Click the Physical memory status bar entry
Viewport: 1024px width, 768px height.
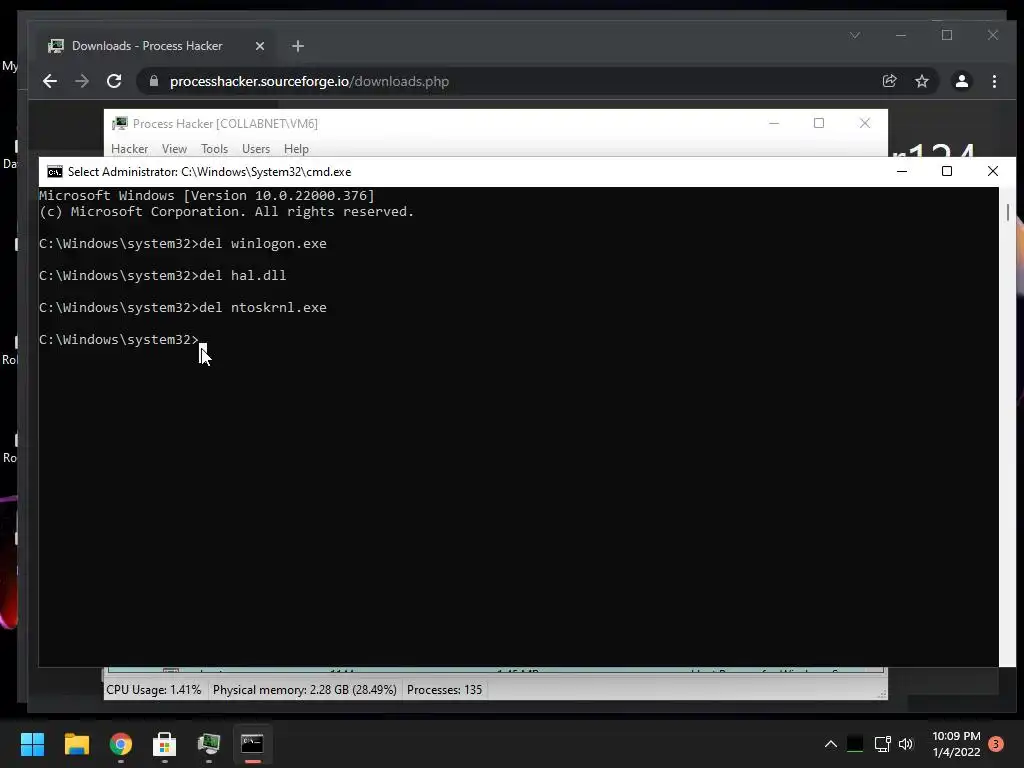tap(304, 690)
